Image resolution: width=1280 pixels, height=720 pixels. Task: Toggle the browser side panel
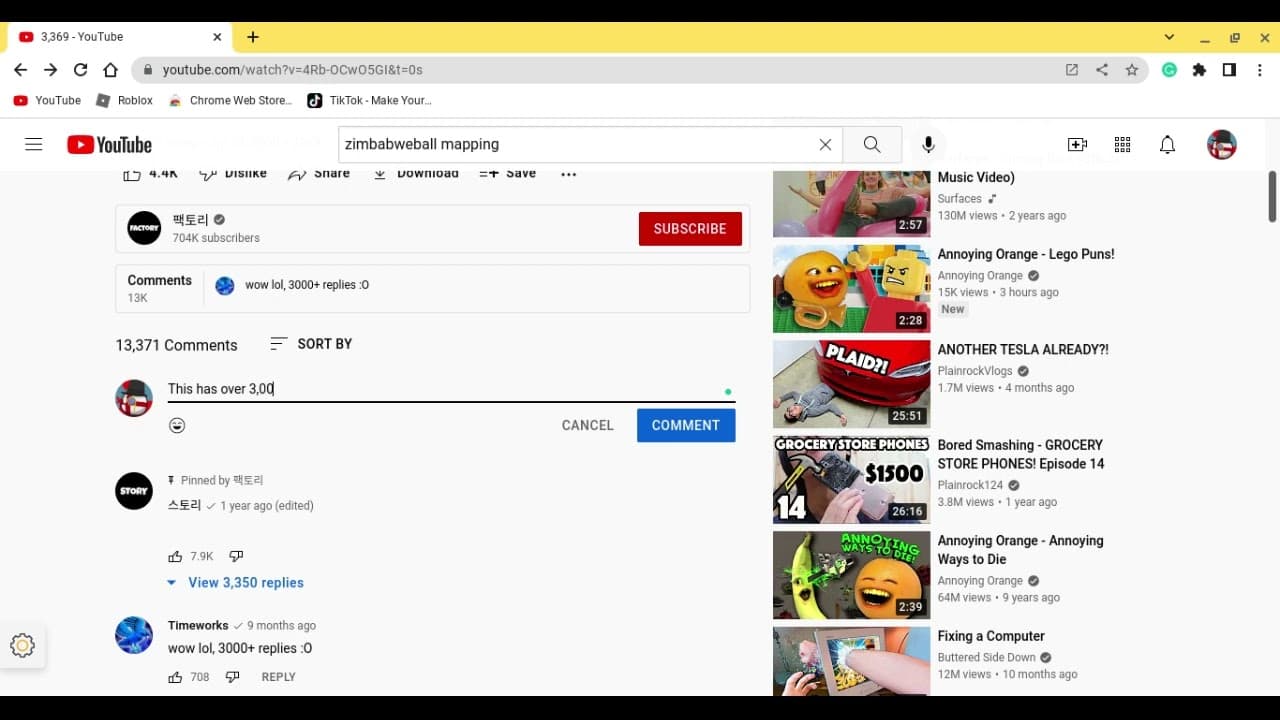(1229, 70)
